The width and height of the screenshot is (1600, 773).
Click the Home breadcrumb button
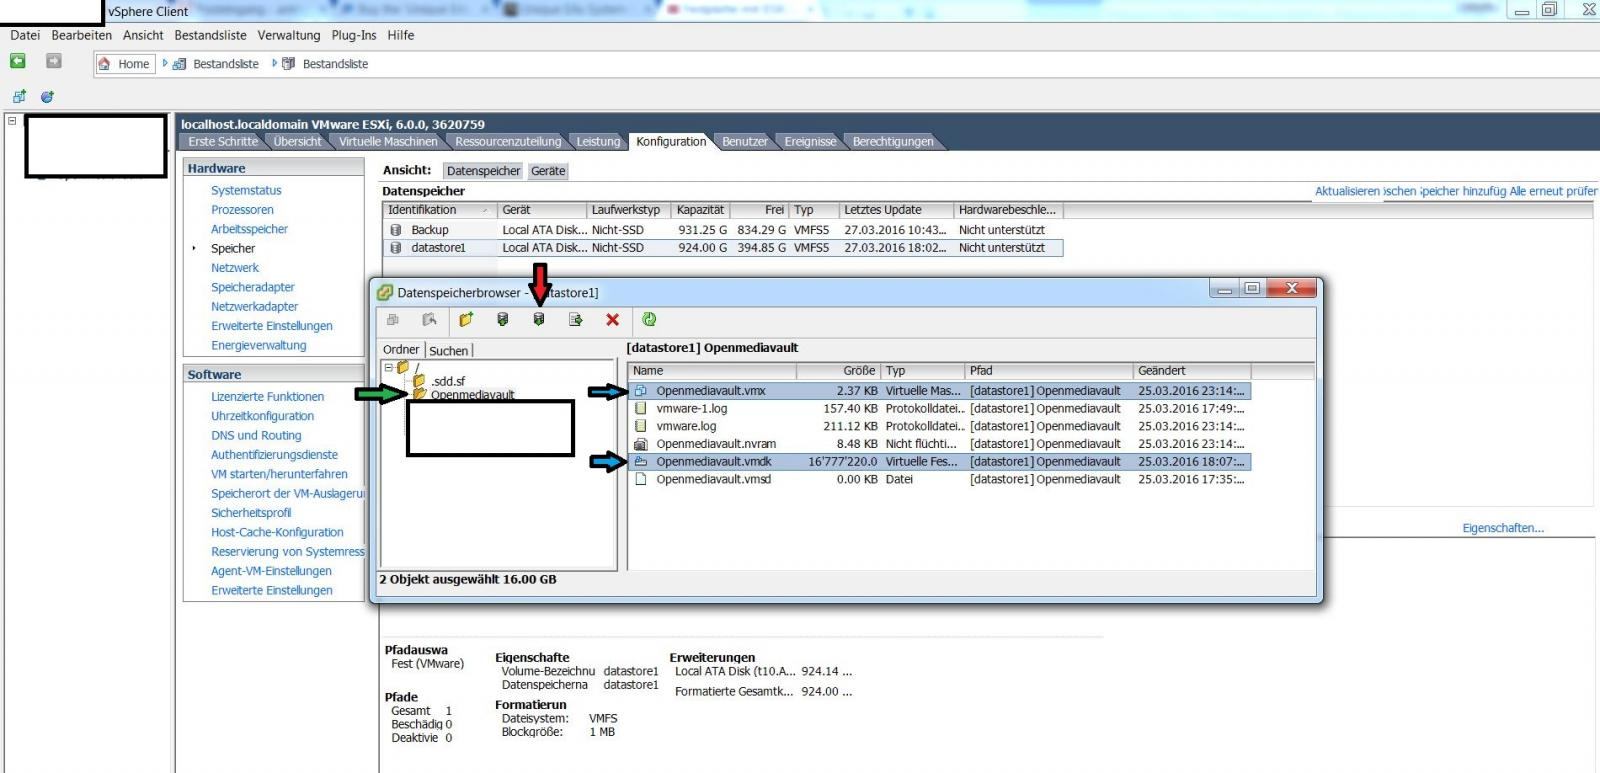pyautogui.click(x=125, y=64)
